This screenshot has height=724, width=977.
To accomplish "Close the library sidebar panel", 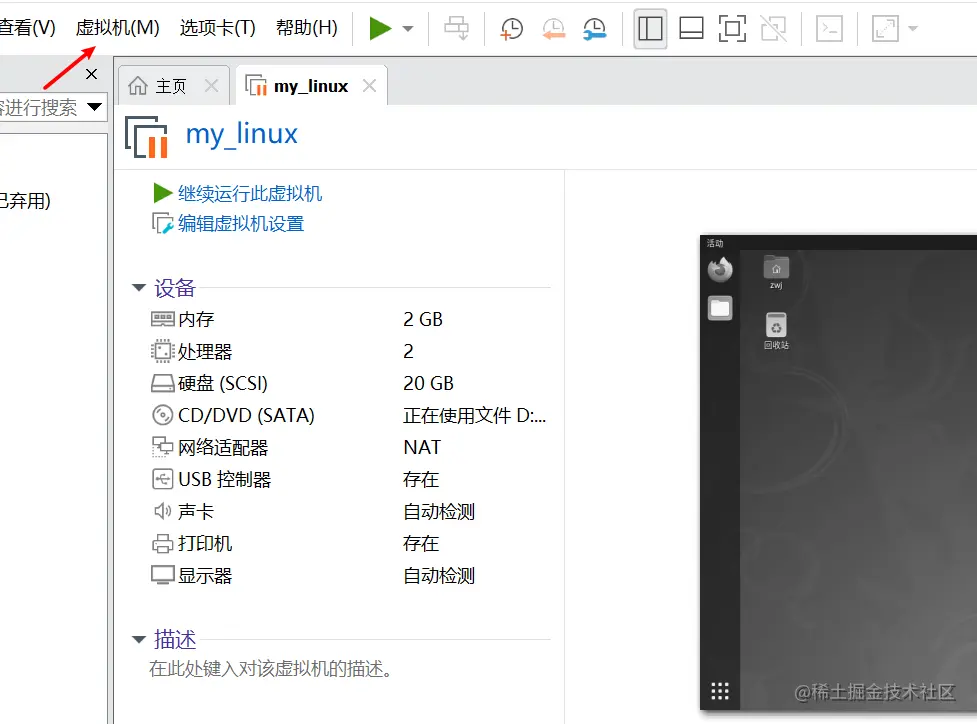I will (x=92, y=74).
